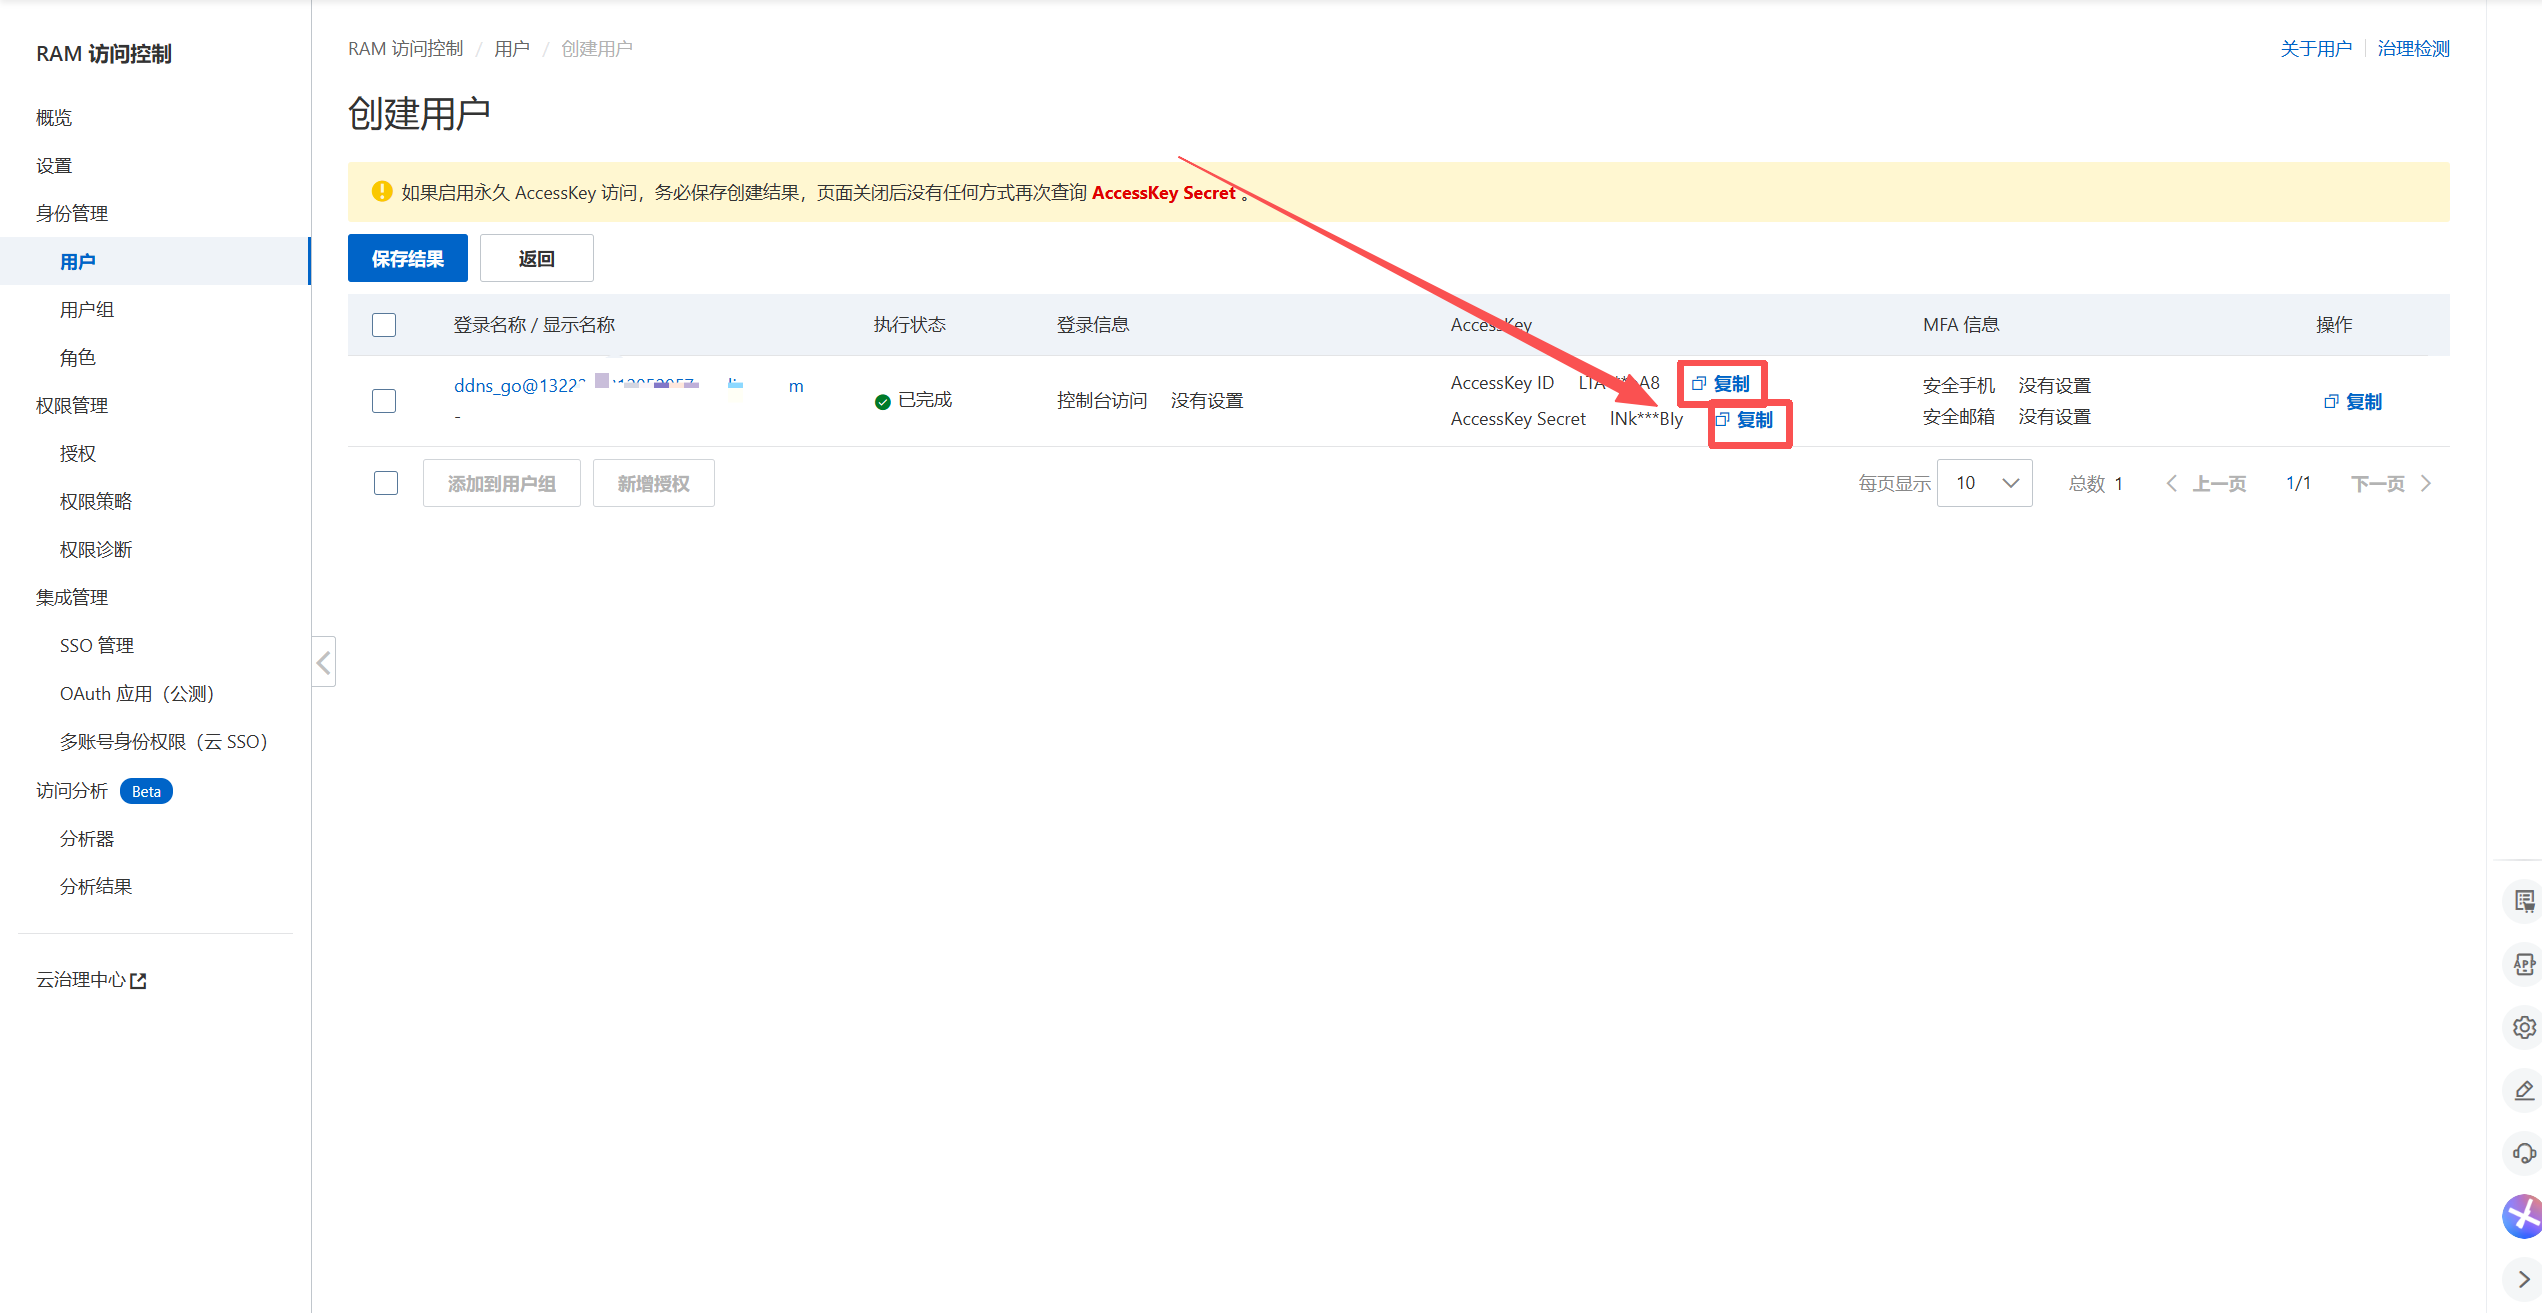Click the edit pencil icon in right sidebar

(x=2524, y=1090)
